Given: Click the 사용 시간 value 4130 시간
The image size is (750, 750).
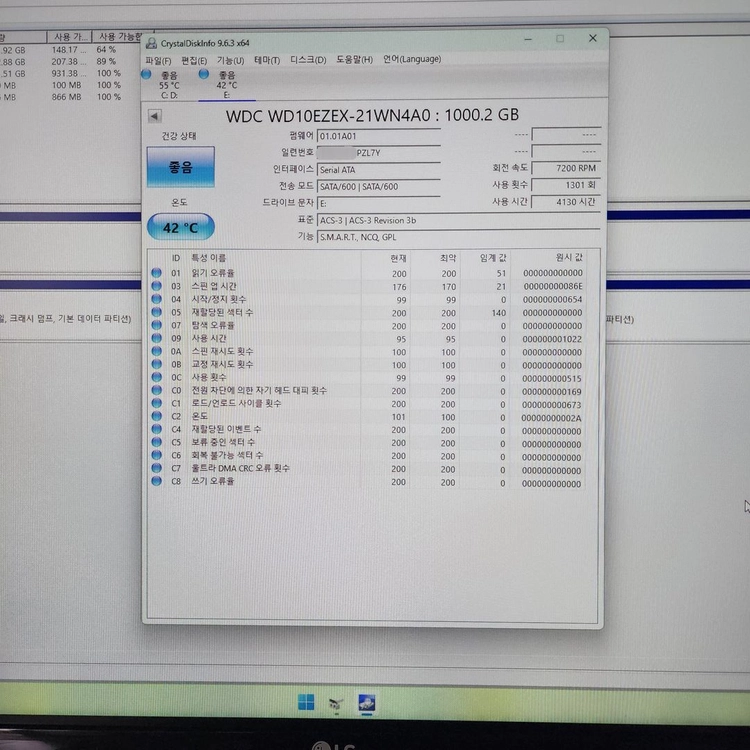Looking at the screenshot, I should pos(566,202).
